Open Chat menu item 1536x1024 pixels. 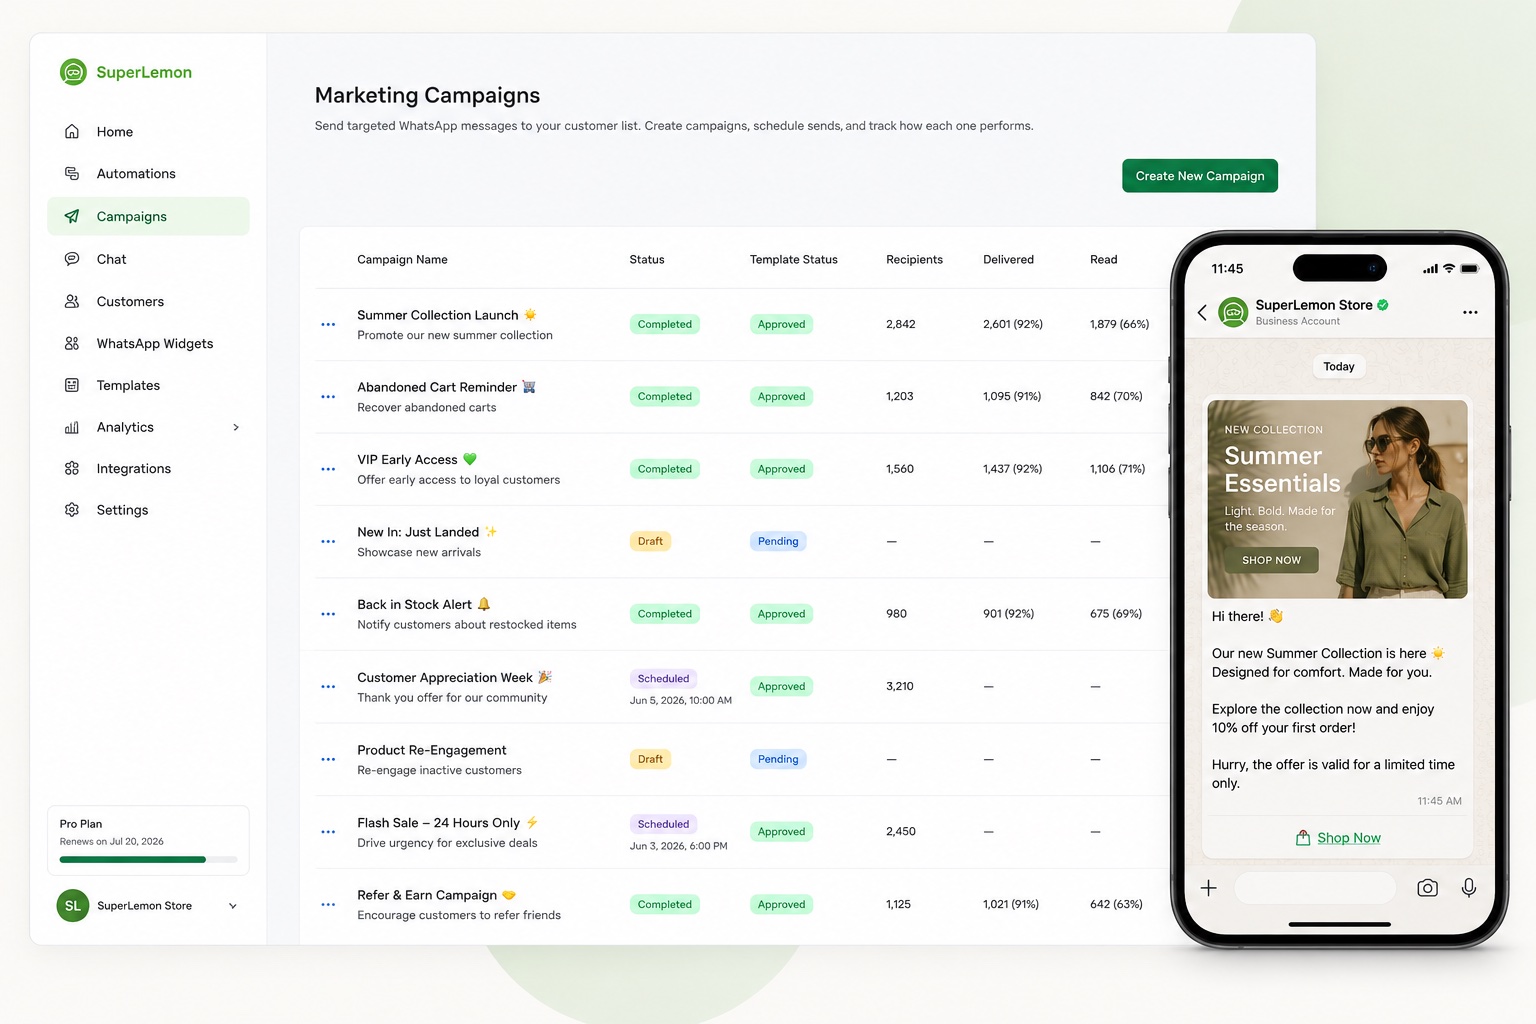(x=148, y=259)
